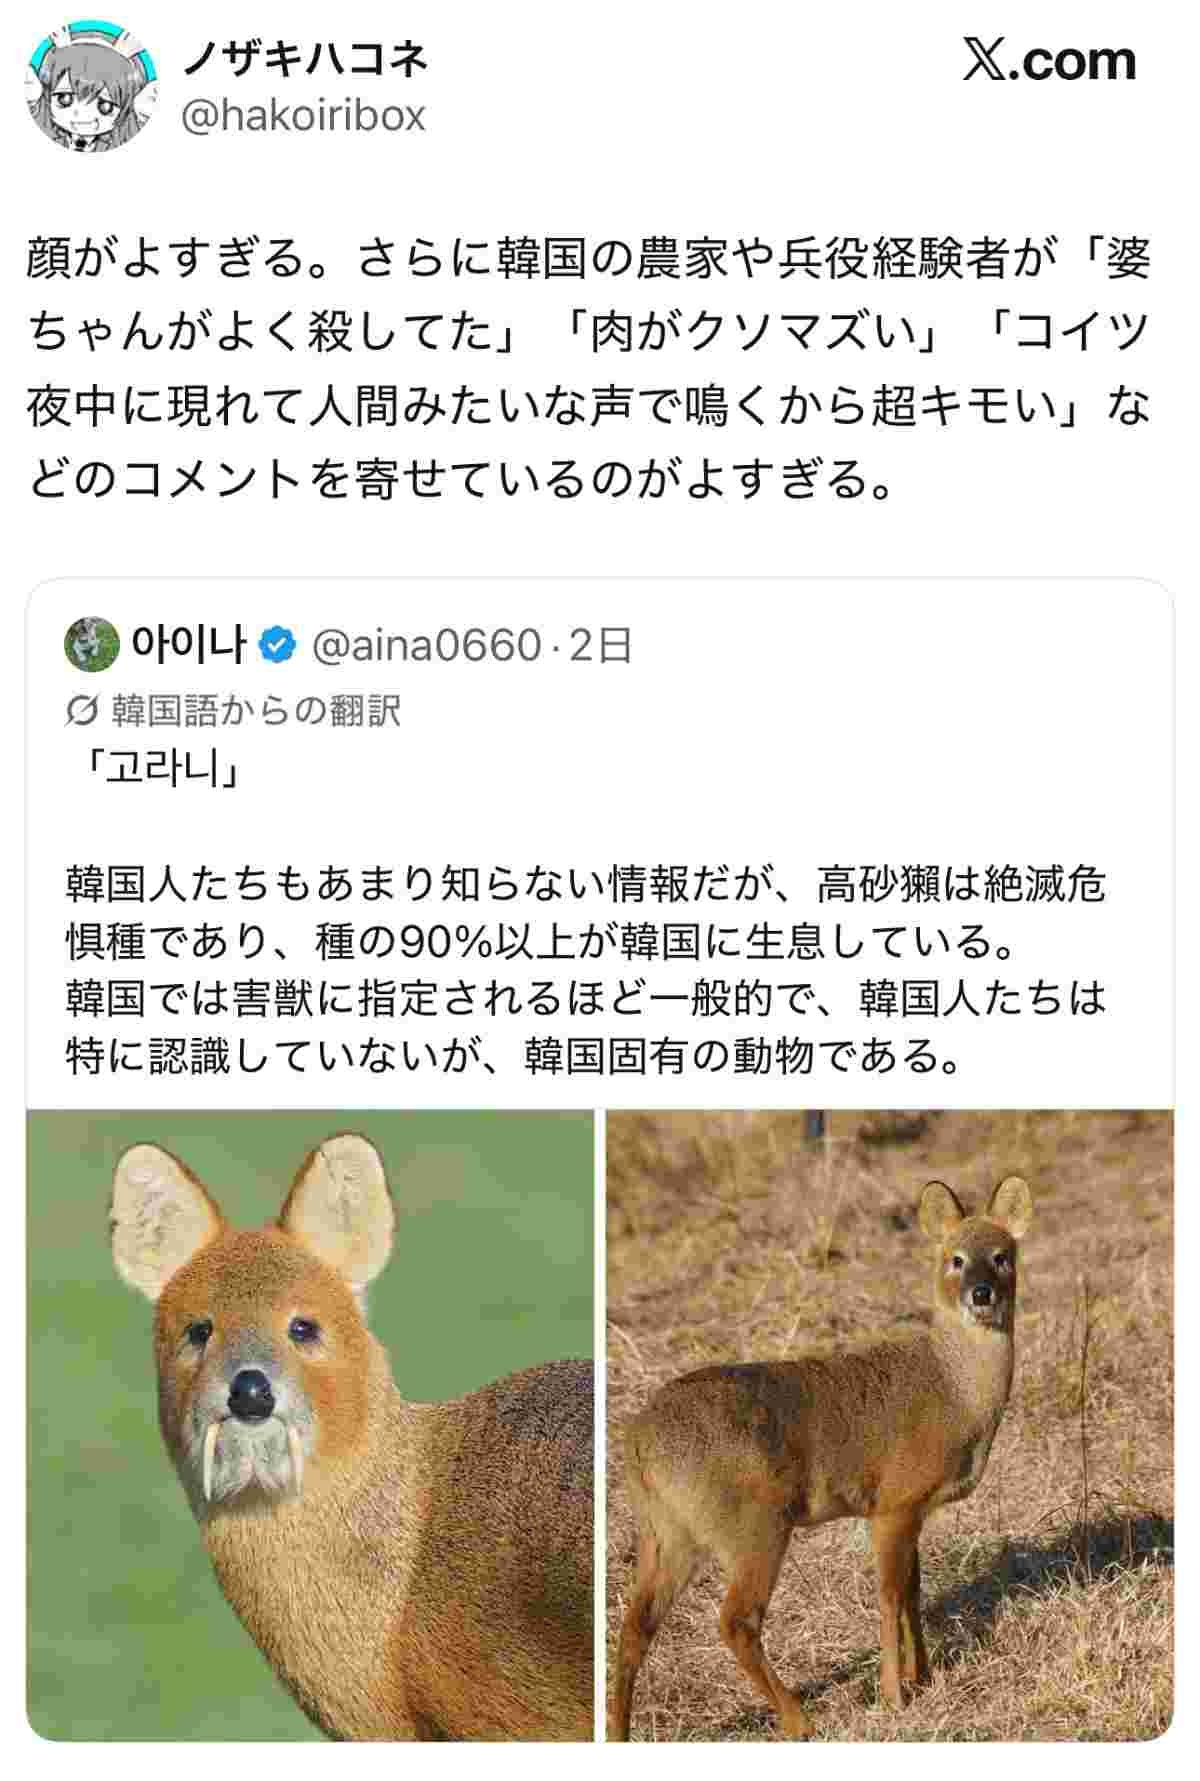Click the 2日 timestamp
Image resolution: width=1200 pixels, height=1781 pixels.
(600, 647)
